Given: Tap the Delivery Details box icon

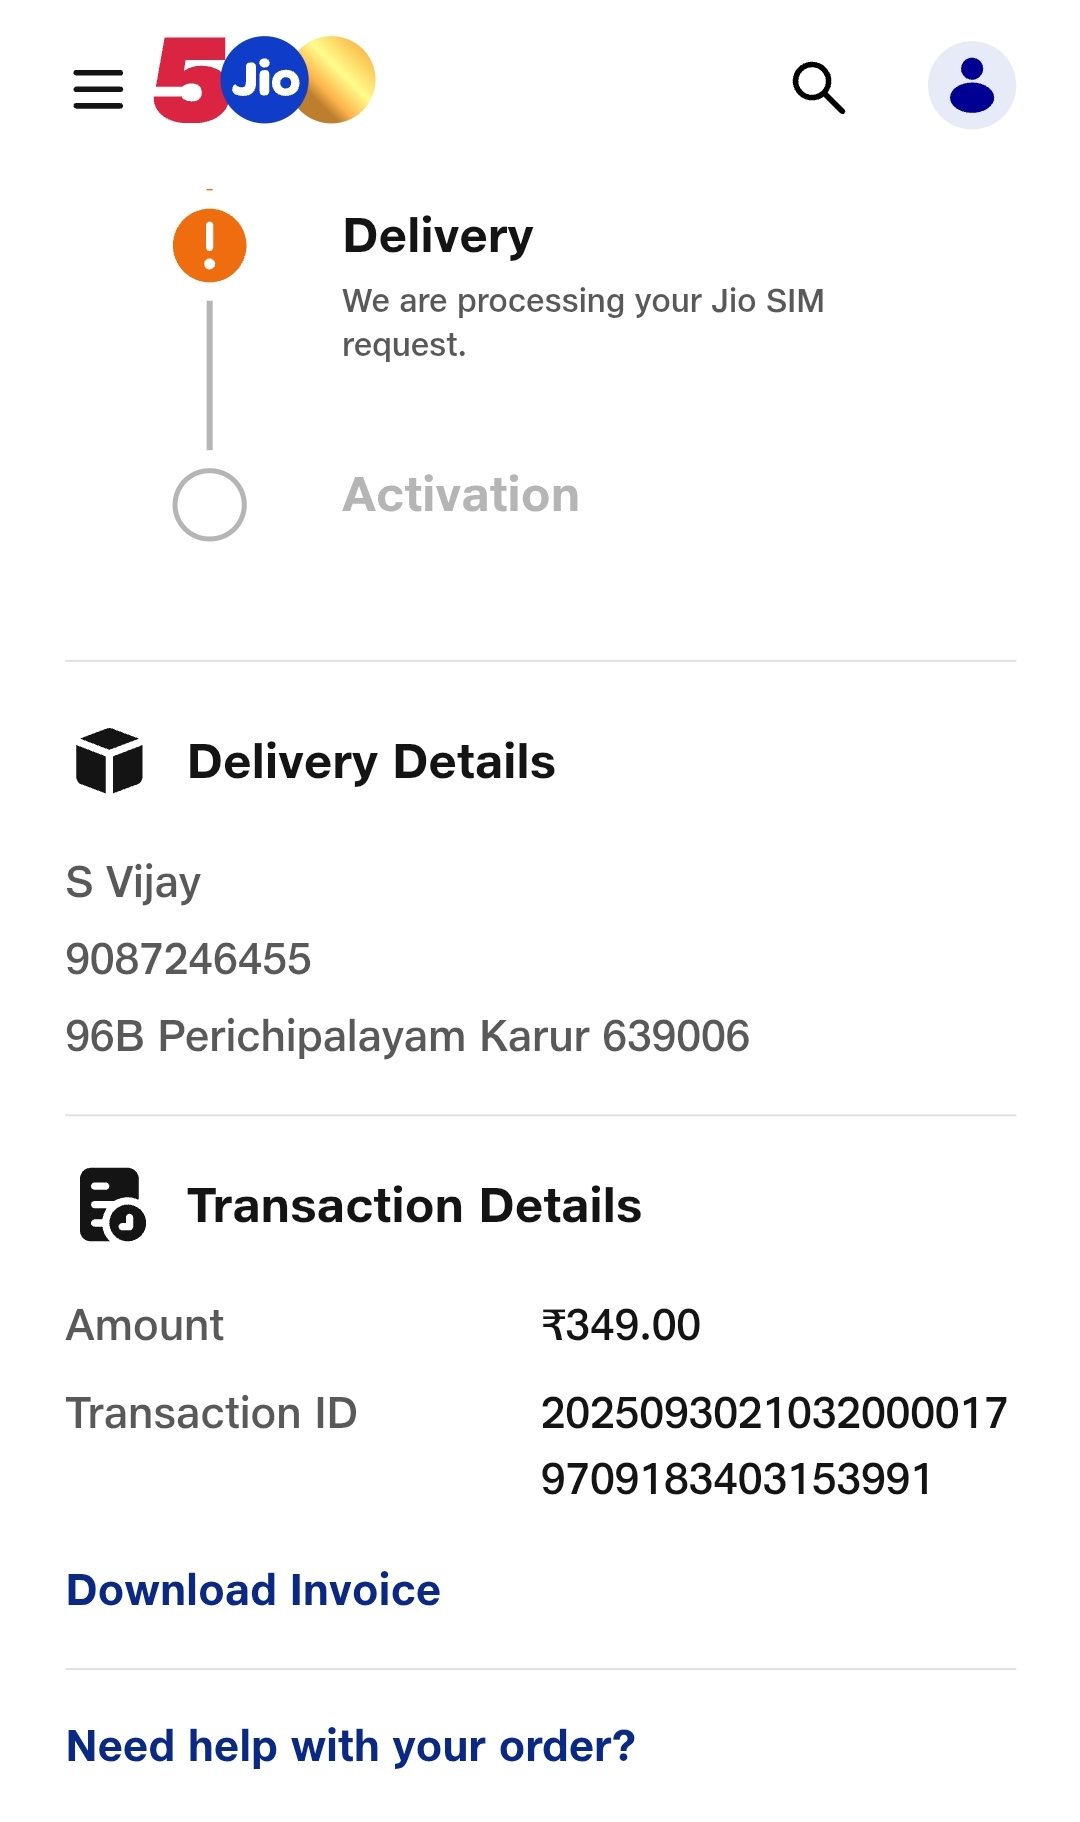Looking at the screenshot, I should [109, 761].
